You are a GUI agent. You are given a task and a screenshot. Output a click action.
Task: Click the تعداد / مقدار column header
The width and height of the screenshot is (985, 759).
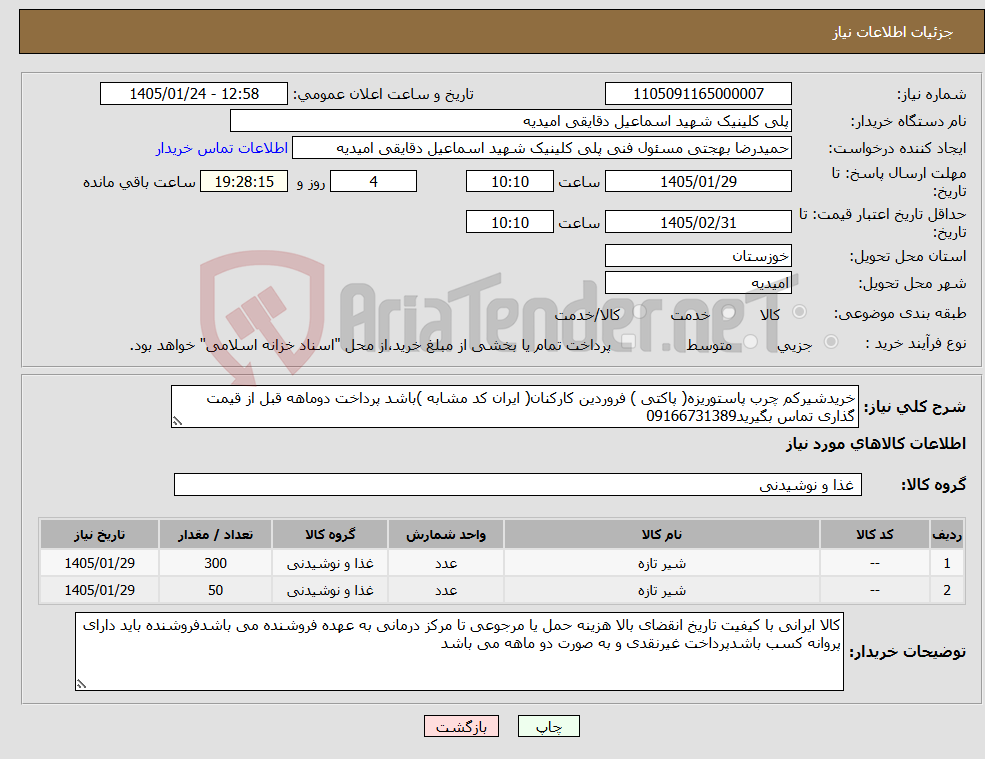pyautogui.click(x=215, y=535)
